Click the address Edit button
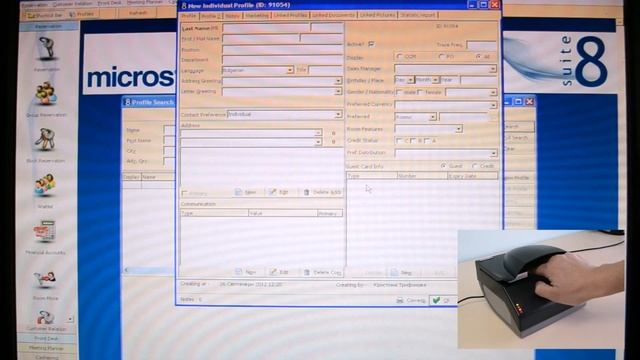640x360 pixels. [x=279, y=192]
